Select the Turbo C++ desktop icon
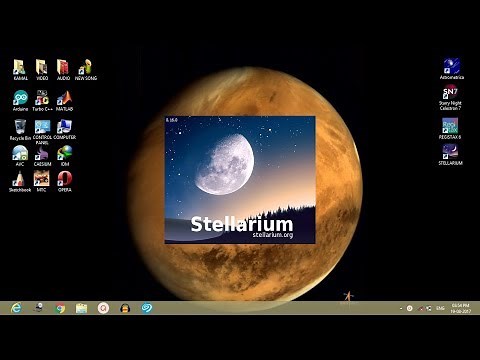Image resolution: width=480 pixels, height=360 pixels. tap(42, 101)
